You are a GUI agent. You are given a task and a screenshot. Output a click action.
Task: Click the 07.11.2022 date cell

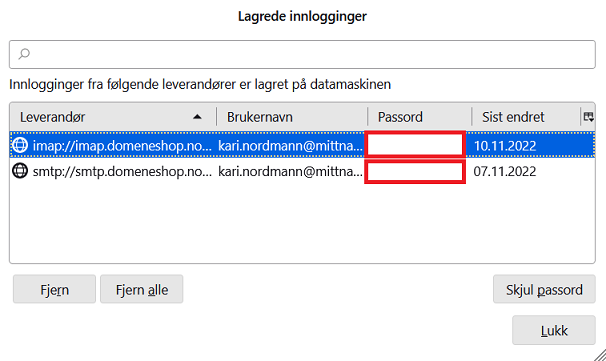click(x=505, y=171)
